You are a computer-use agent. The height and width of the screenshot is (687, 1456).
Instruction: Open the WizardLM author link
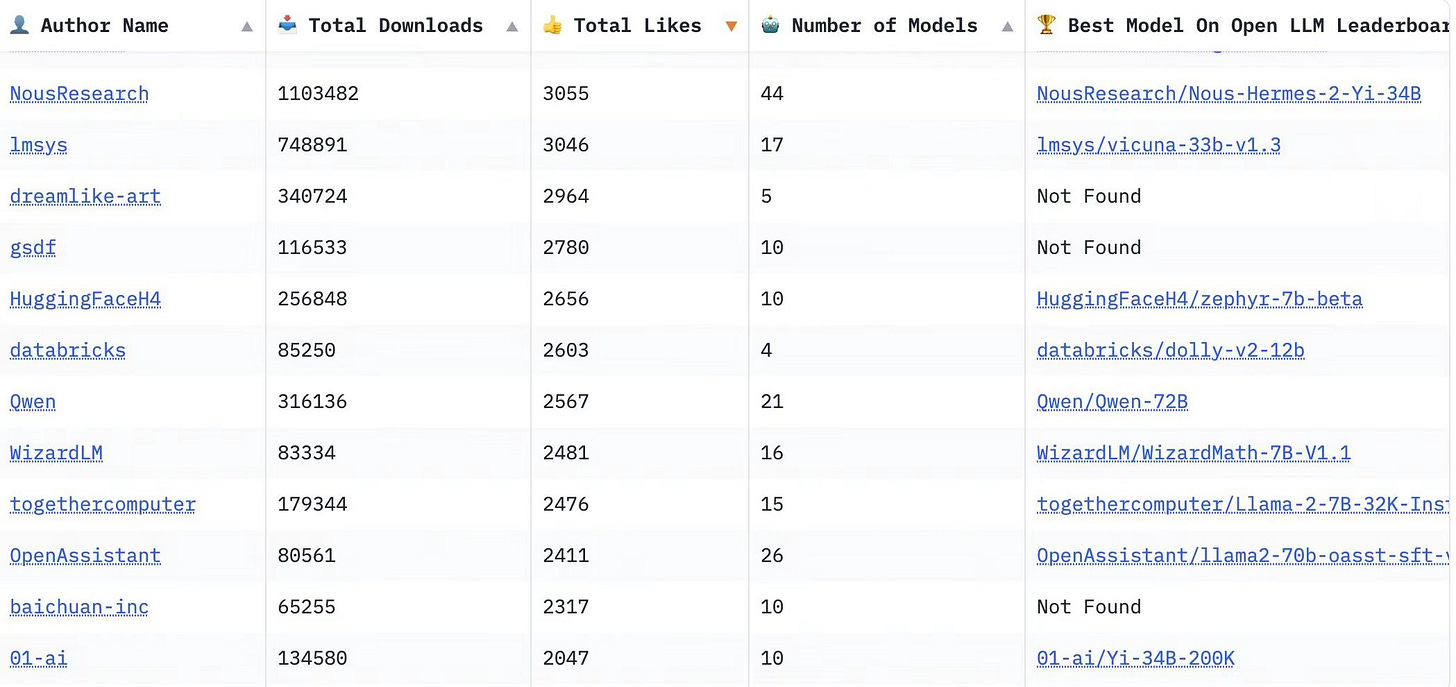pyautogui.click(x=56, y=453)
